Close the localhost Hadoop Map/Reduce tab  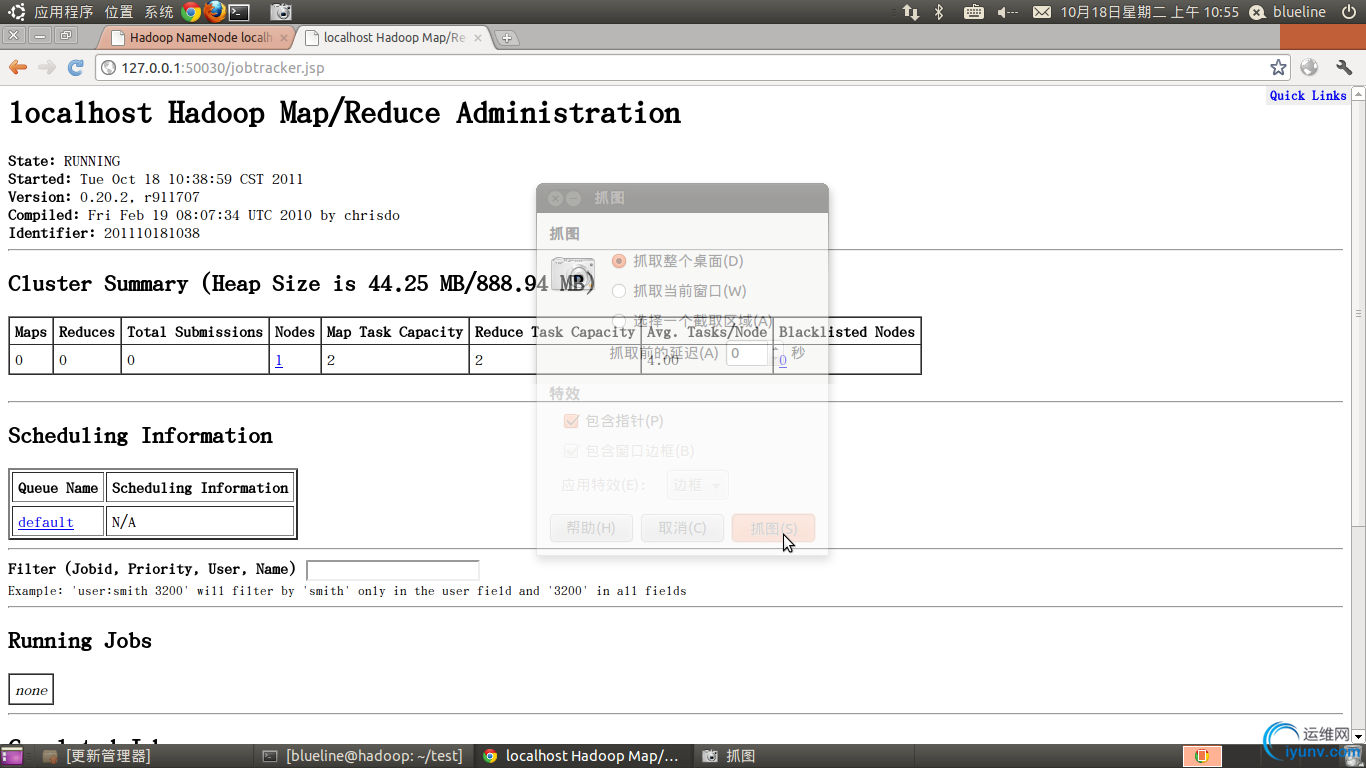479,38
